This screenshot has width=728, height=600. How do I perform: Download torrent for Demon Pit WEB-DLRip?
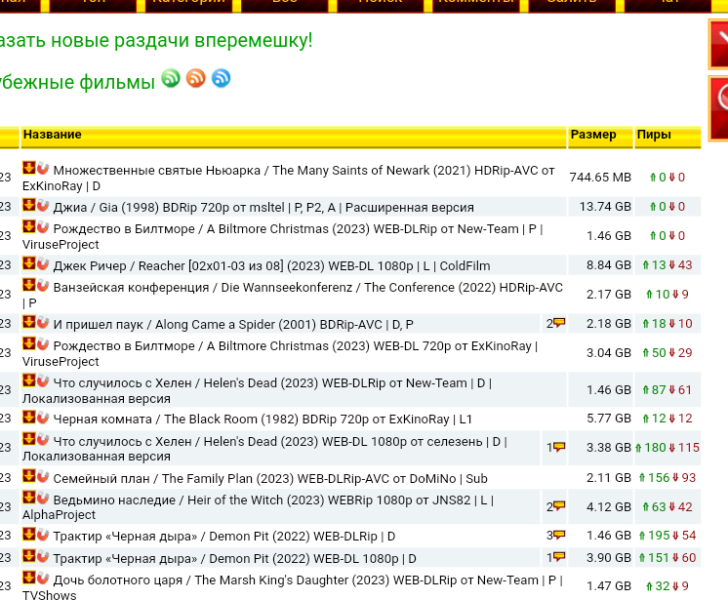click(29, 534)
